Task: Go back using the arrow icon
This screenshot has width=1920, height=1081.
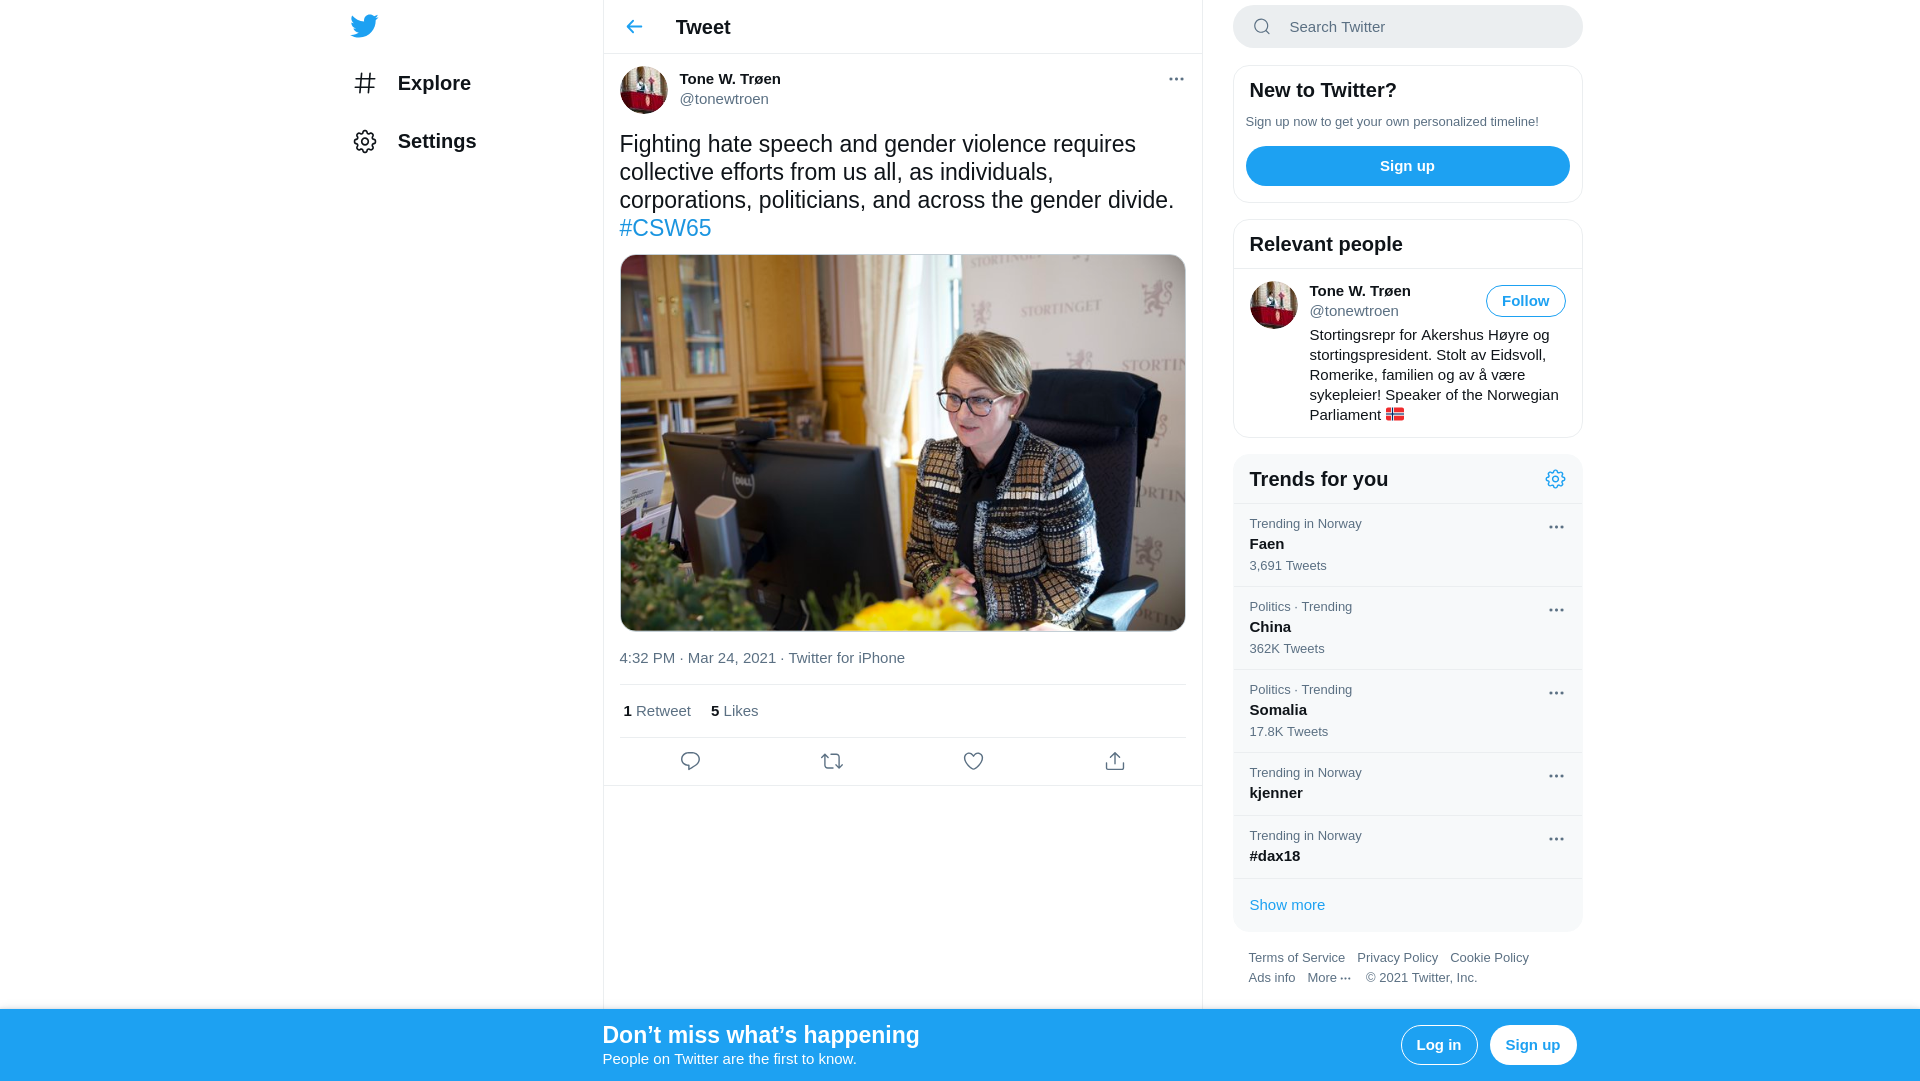Action: [x=634, y=27]
